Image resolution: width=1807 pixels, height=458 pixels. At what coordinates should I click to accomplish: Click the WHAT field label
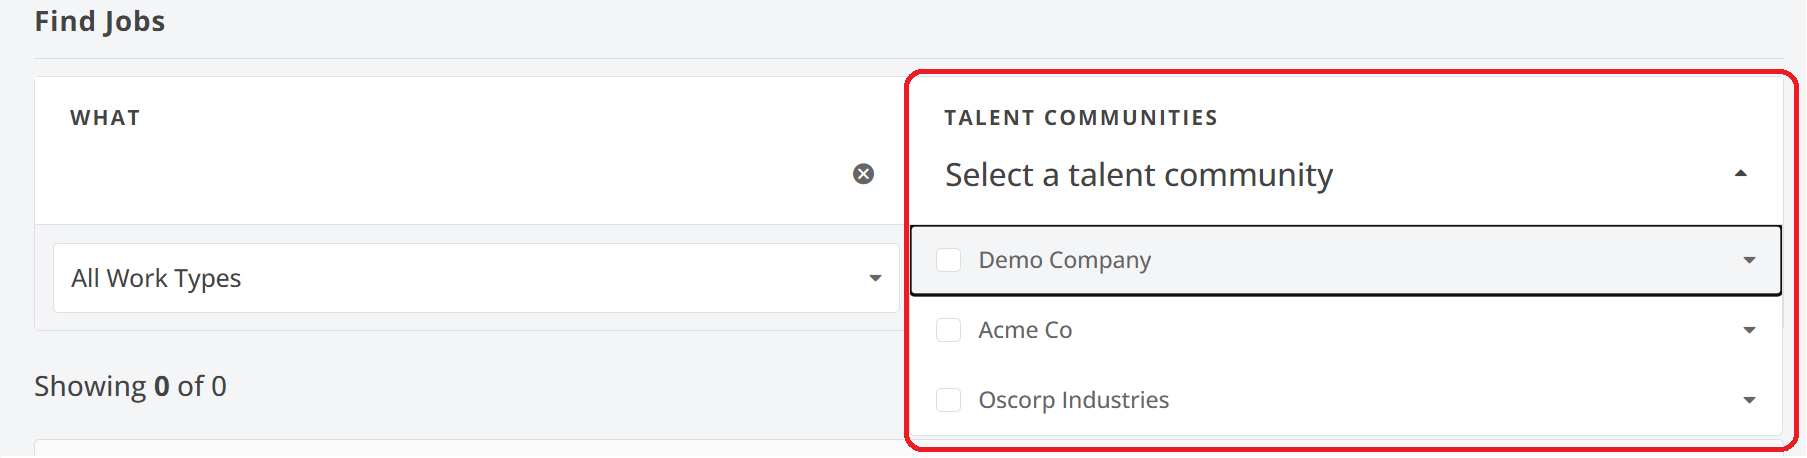[105, 118]
